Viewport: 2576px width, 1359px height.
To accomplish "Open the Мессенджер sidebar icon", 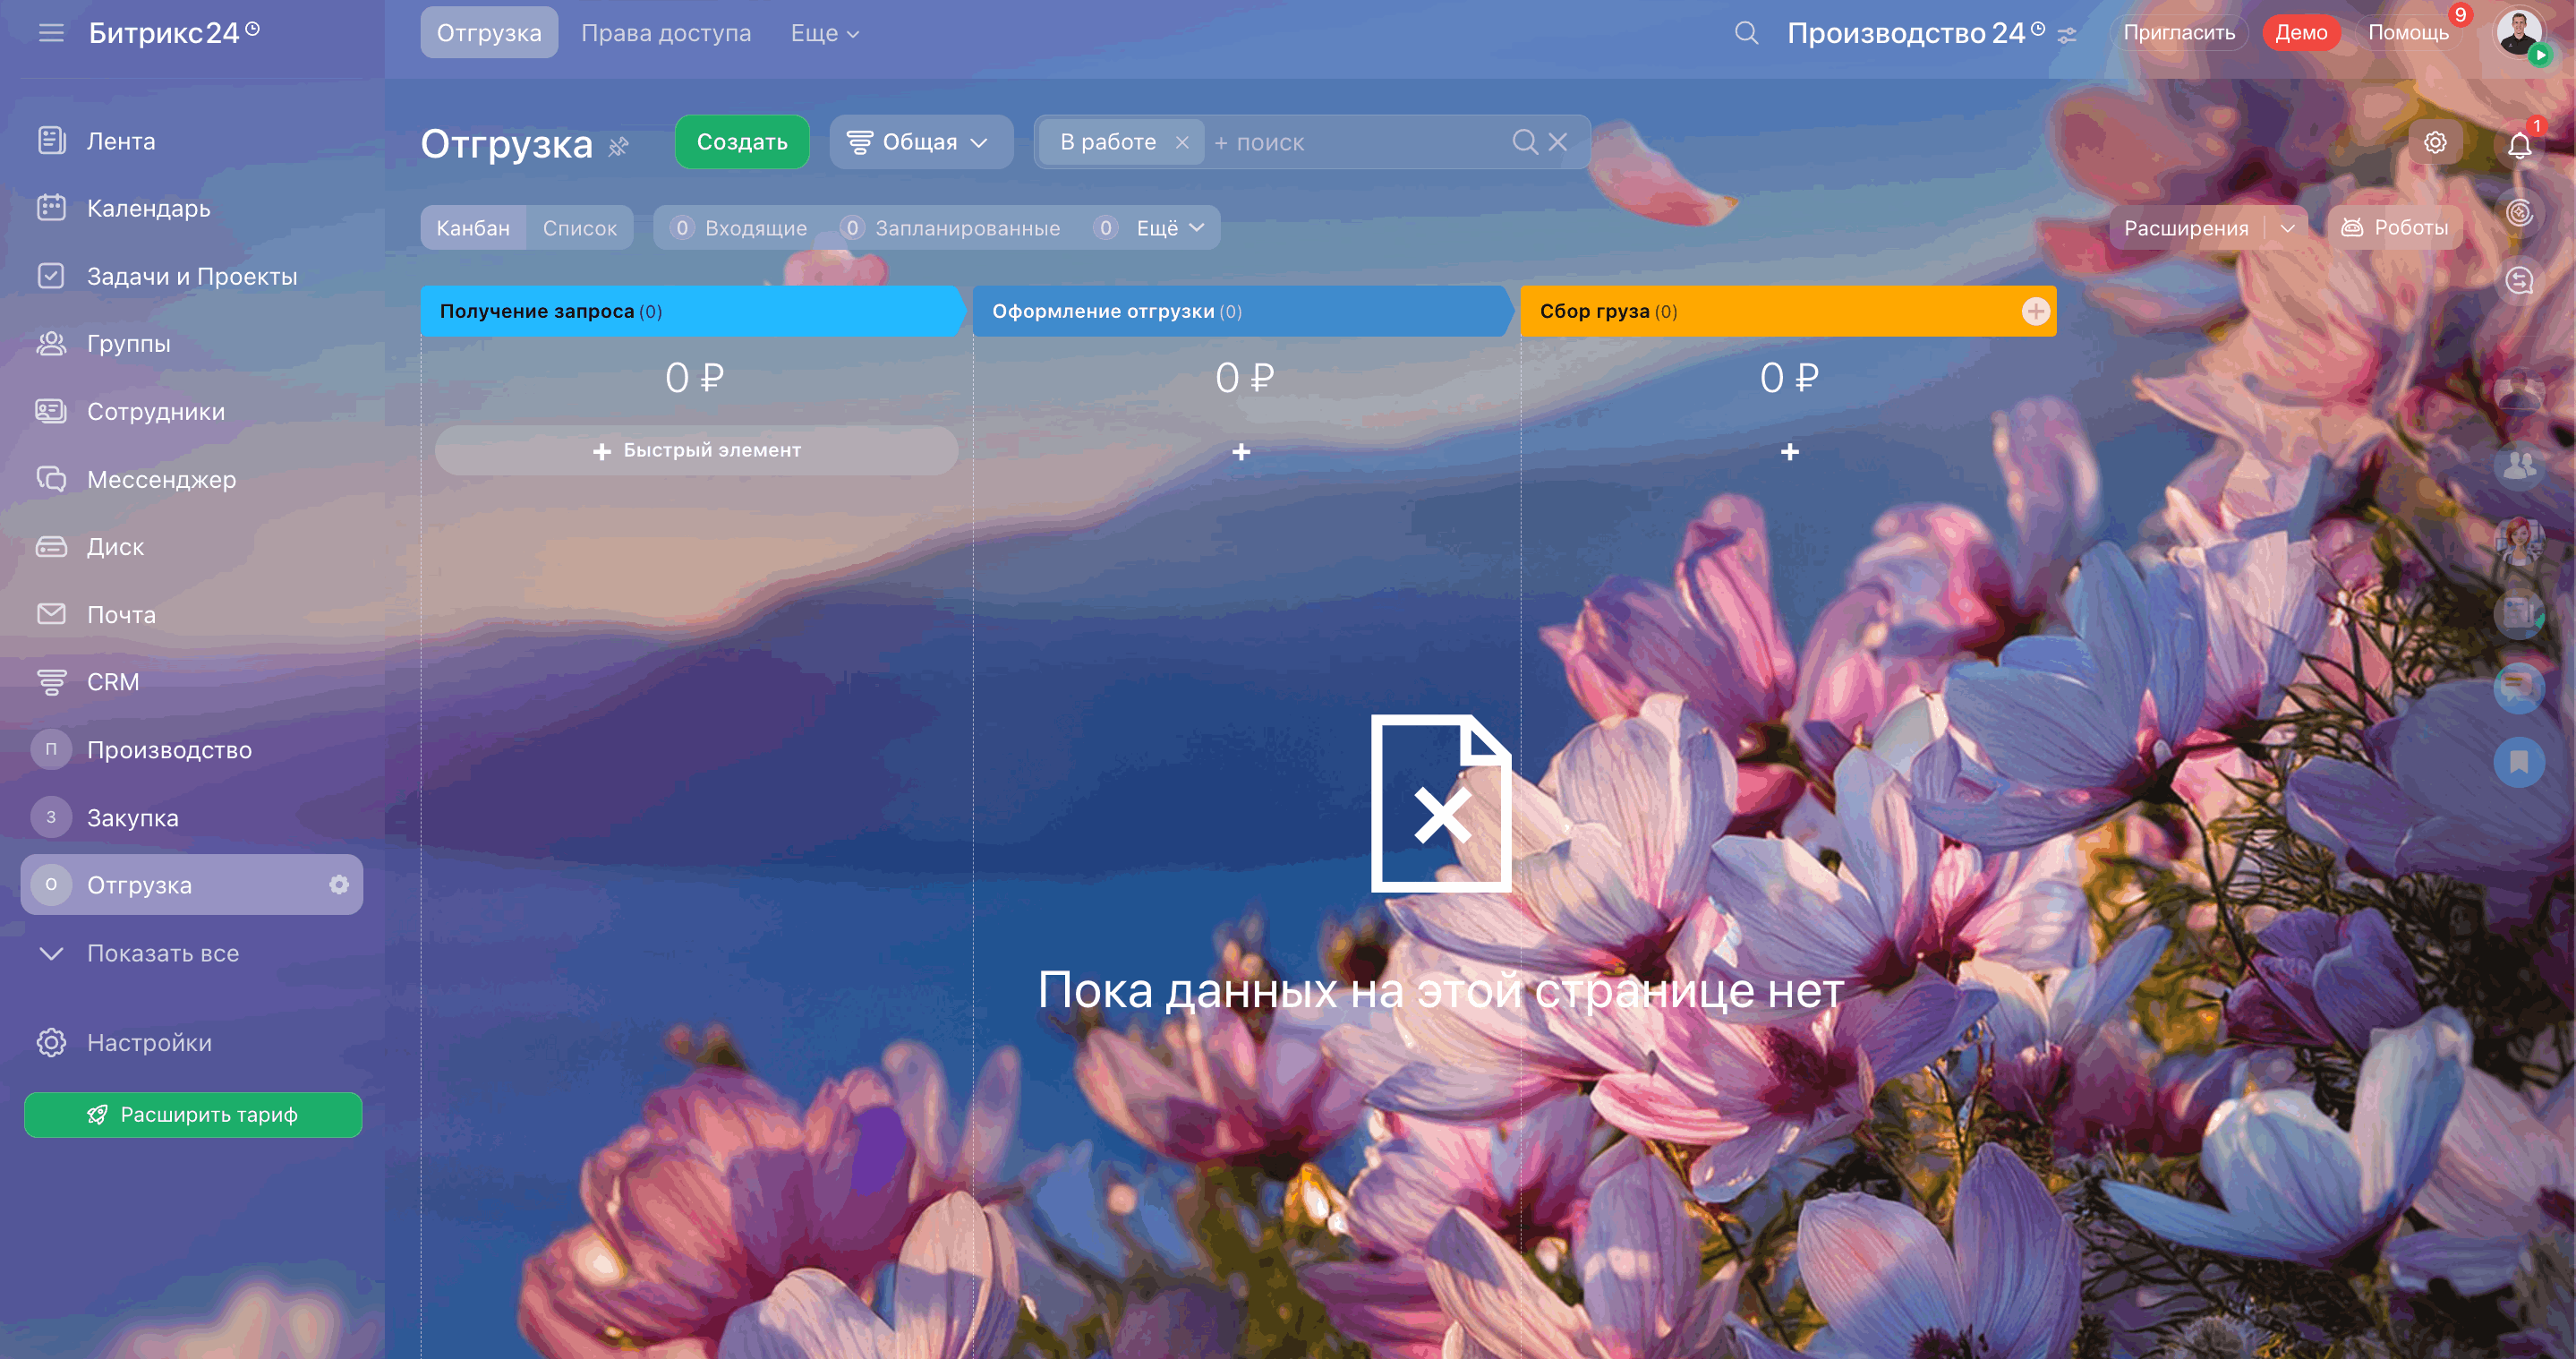I will click(51, 479).
